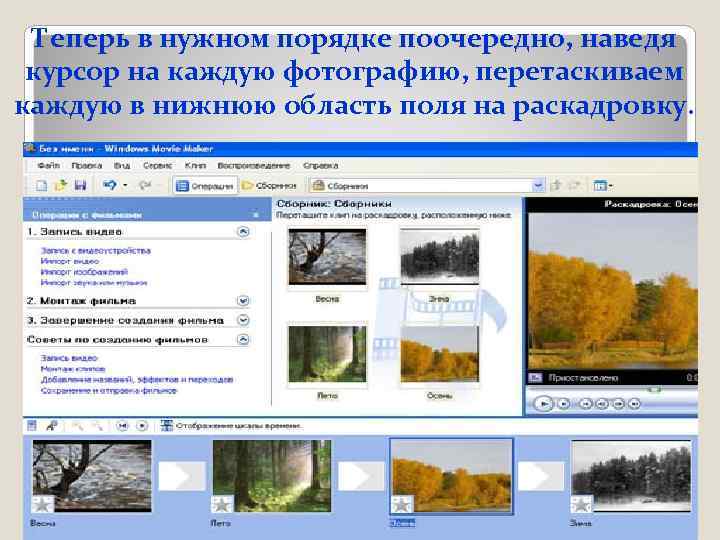Open the Правка menu

pos(86,165)
